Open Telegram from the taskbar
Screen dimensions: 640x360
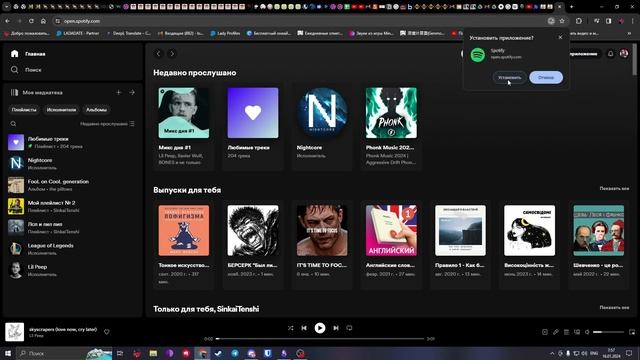click(235, 353)
